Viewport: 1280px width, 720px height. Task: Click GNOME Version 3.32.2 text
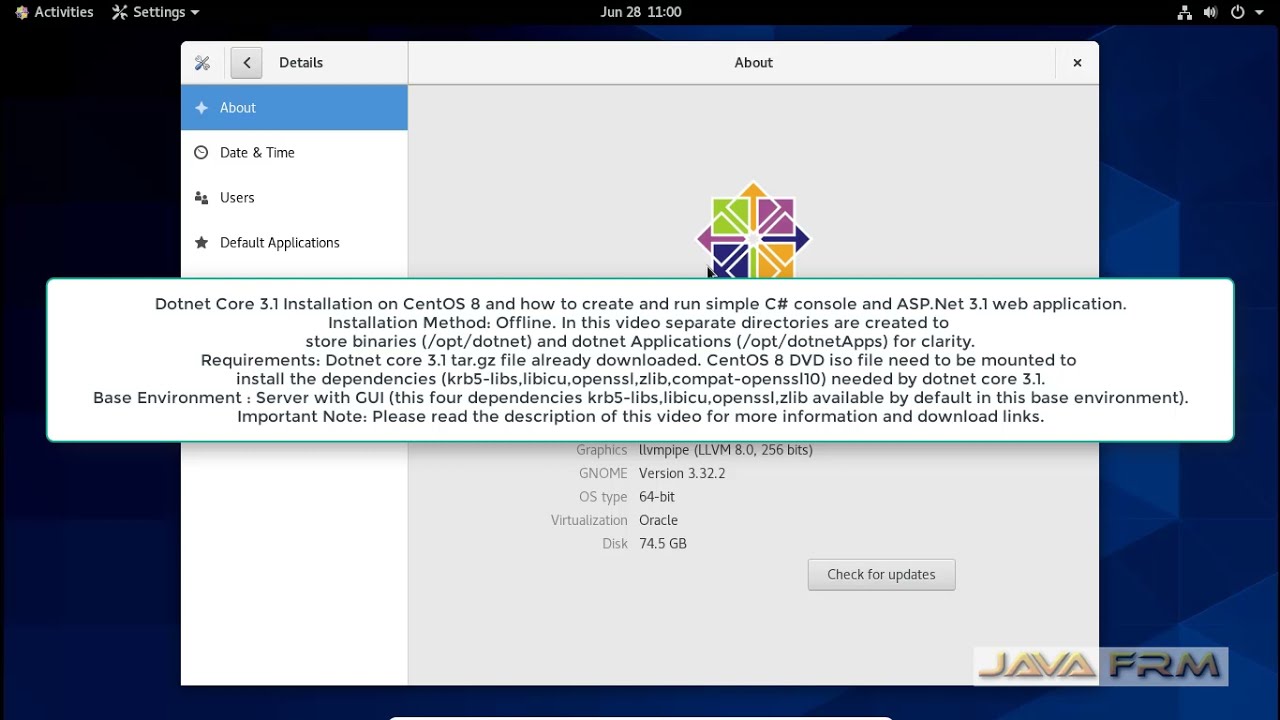tap(682, 473)
